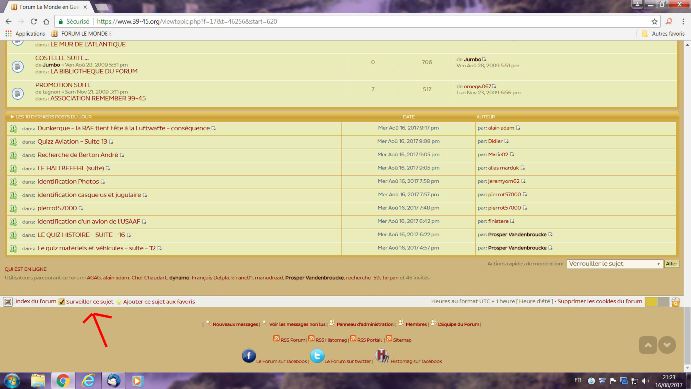Open Identification casque us et jugulaire topic
Screen dimensions: 691x389
point(89,195)
